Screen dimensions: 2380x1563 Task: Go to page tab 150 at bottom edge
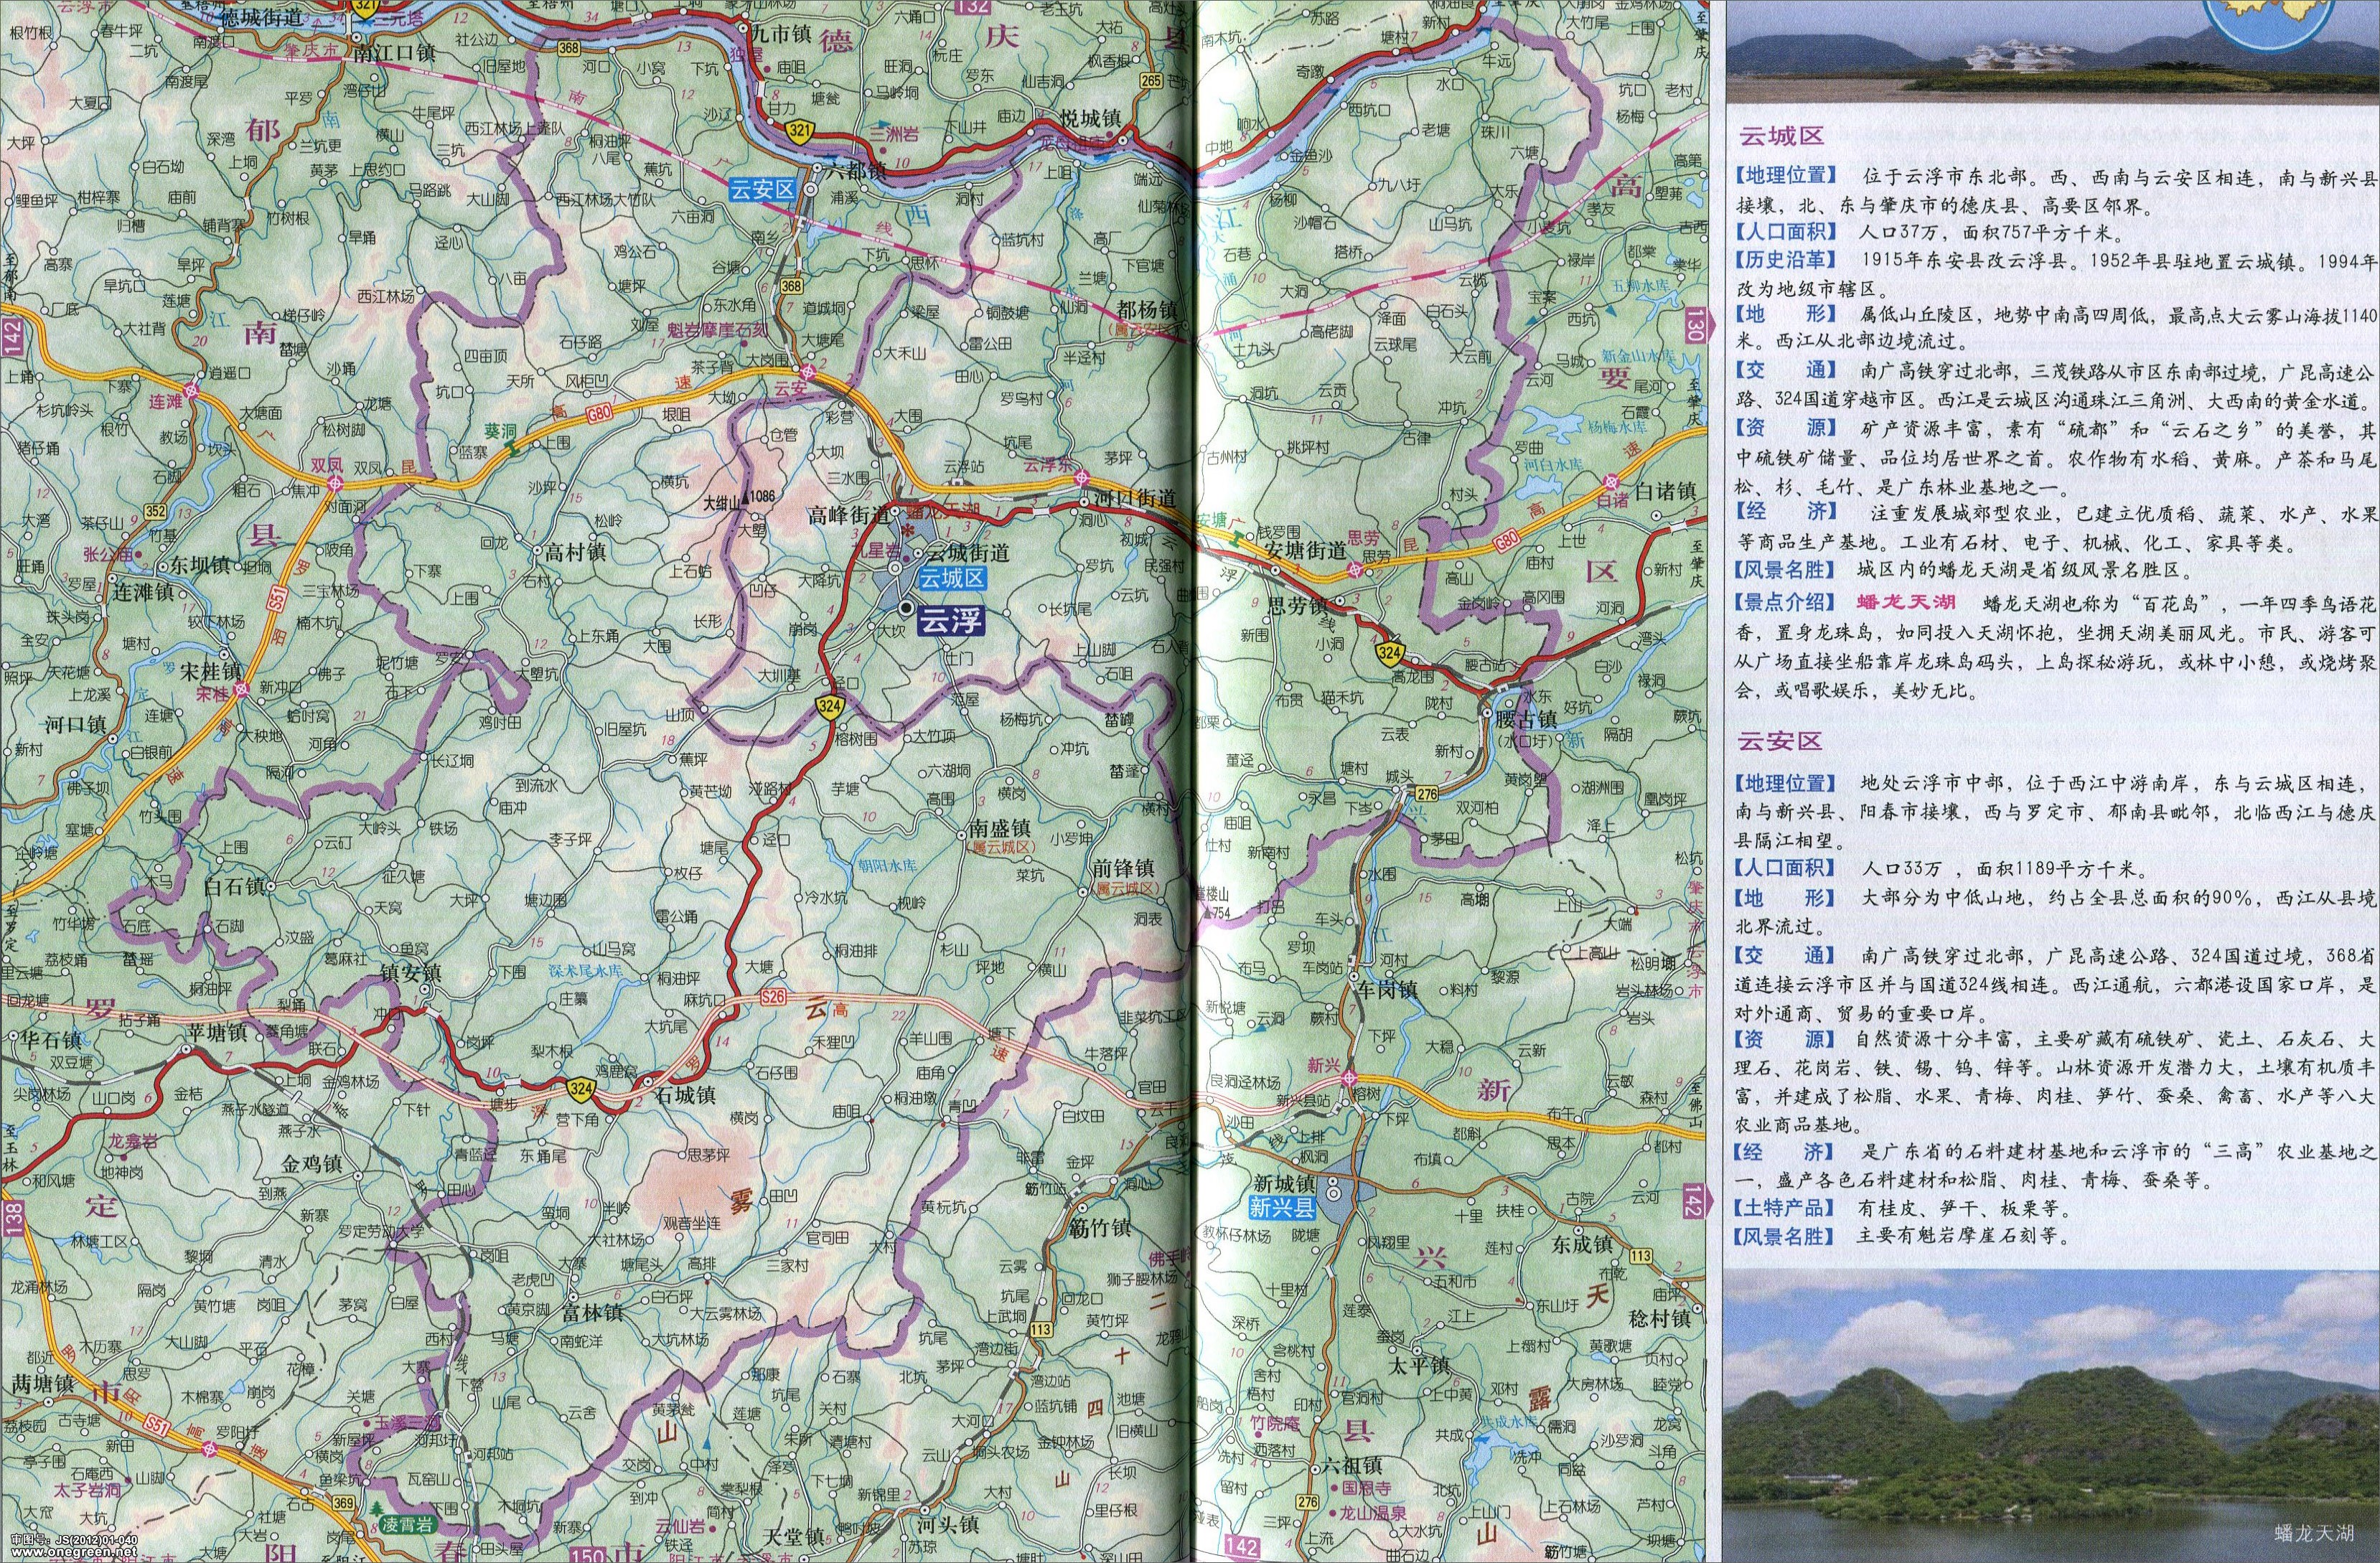coord(588,1553)
